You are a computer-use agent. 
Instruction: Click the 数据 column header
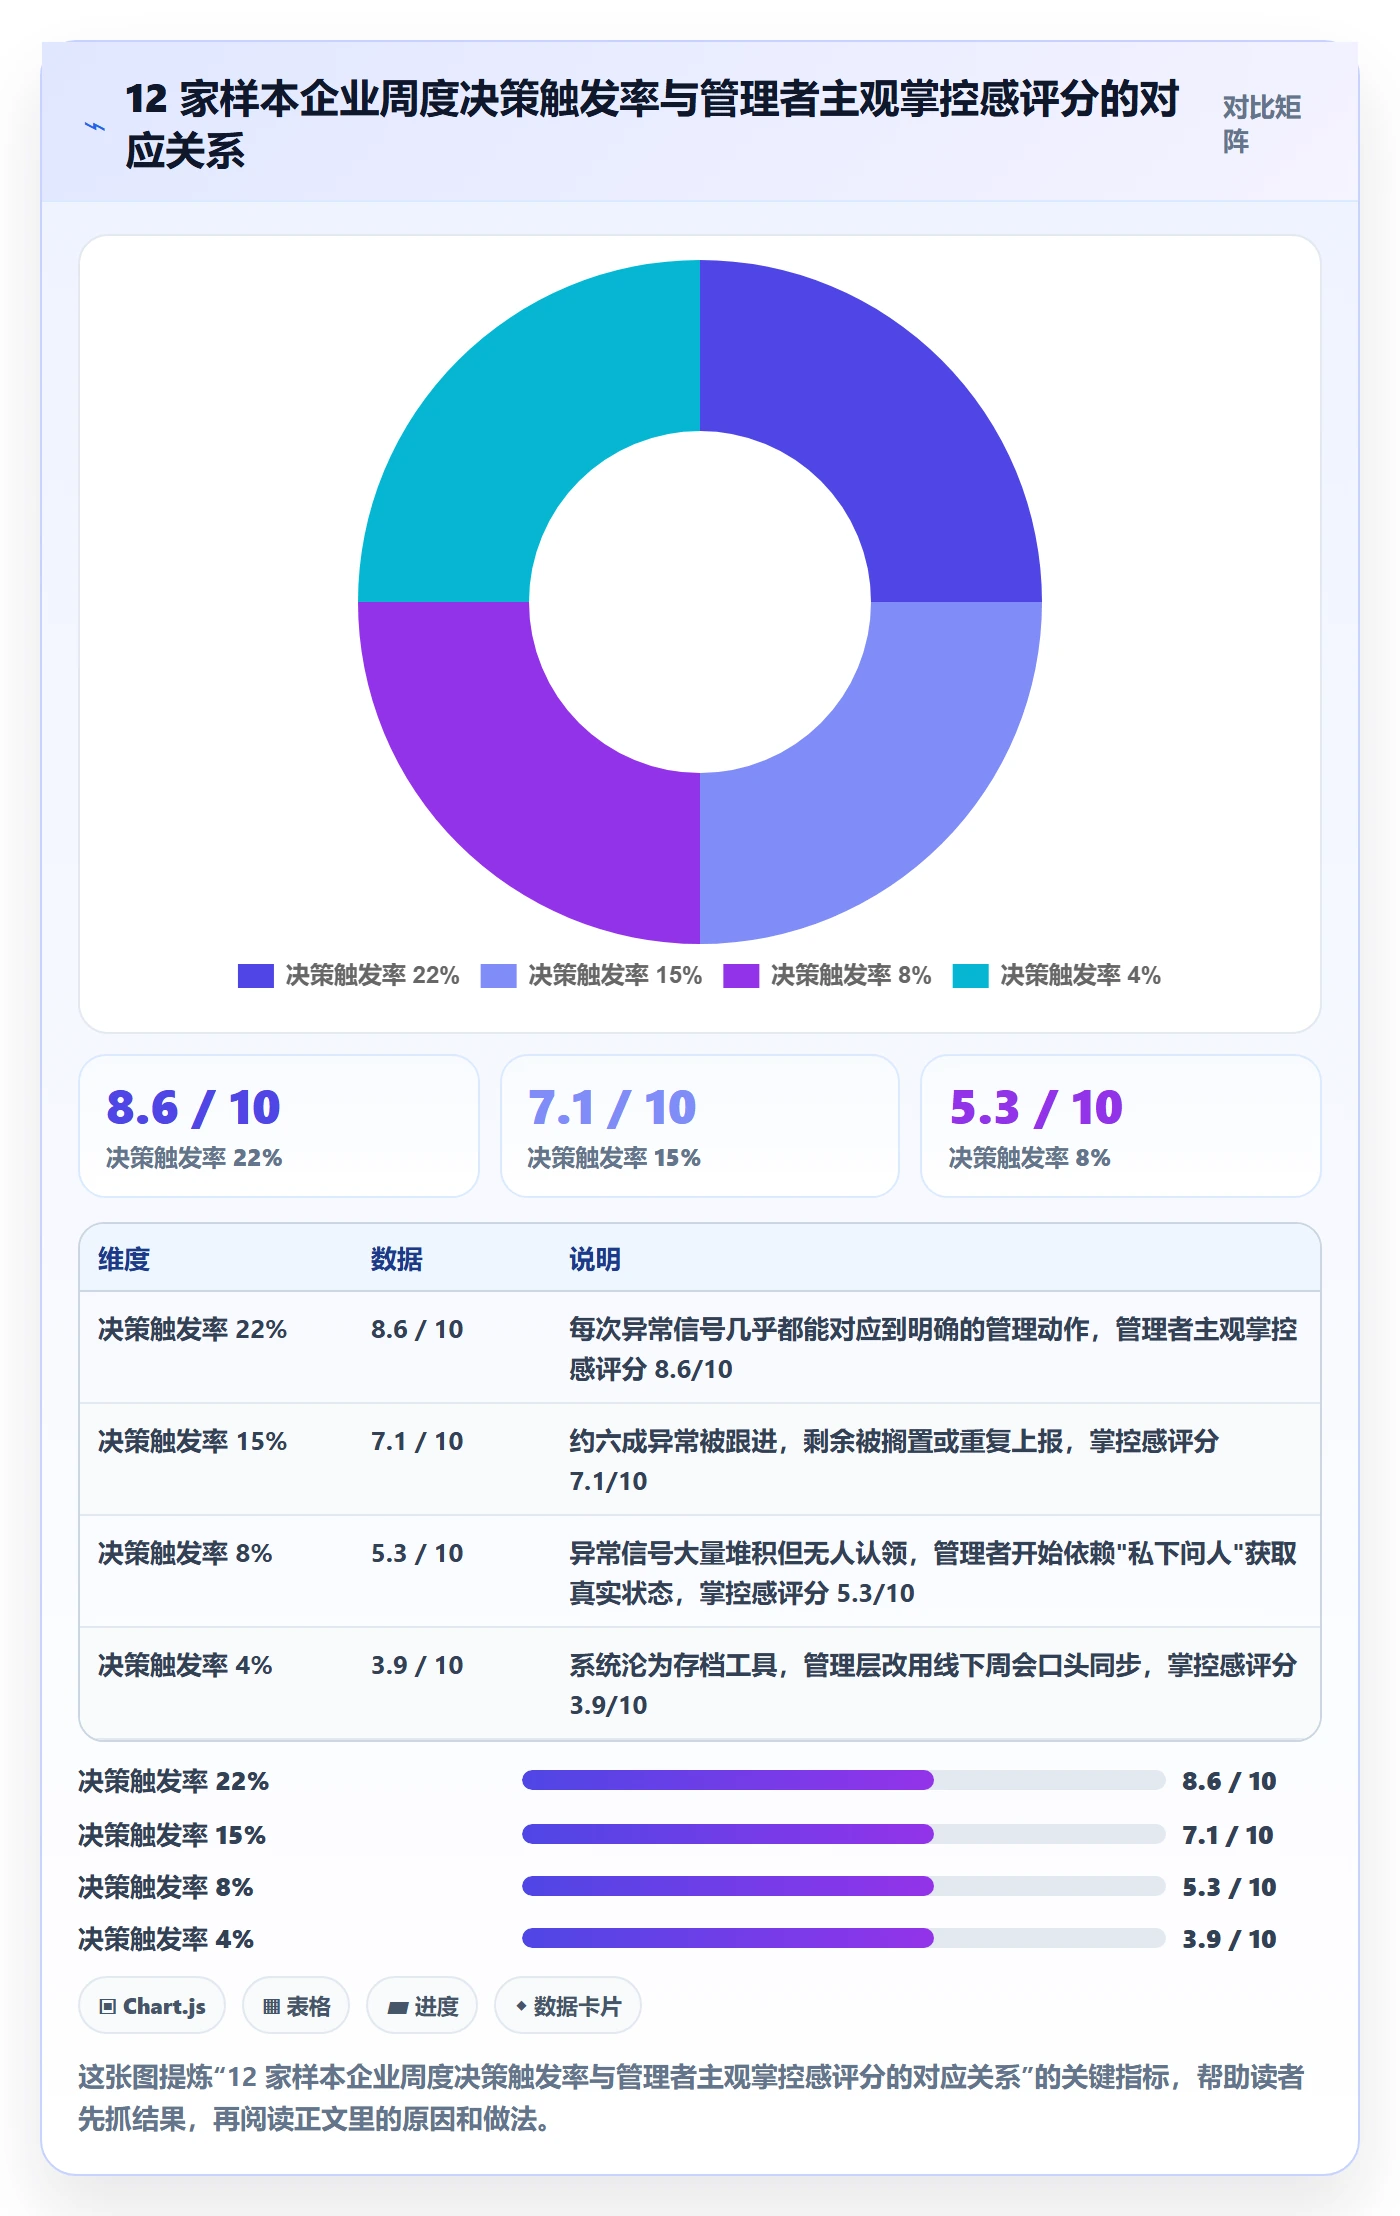397,1259
